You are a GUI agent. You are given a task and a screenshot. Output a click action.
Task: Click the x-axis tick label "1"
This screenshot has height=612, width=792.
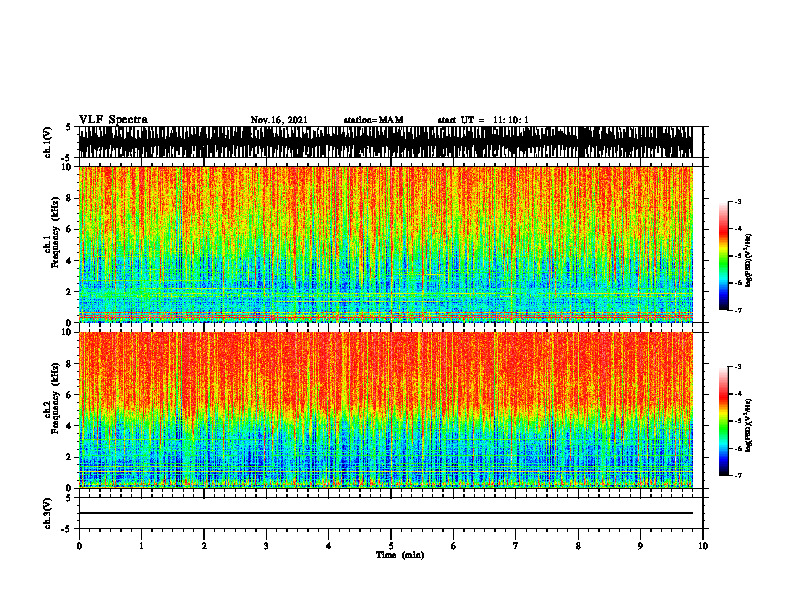(x=141, y=546)
